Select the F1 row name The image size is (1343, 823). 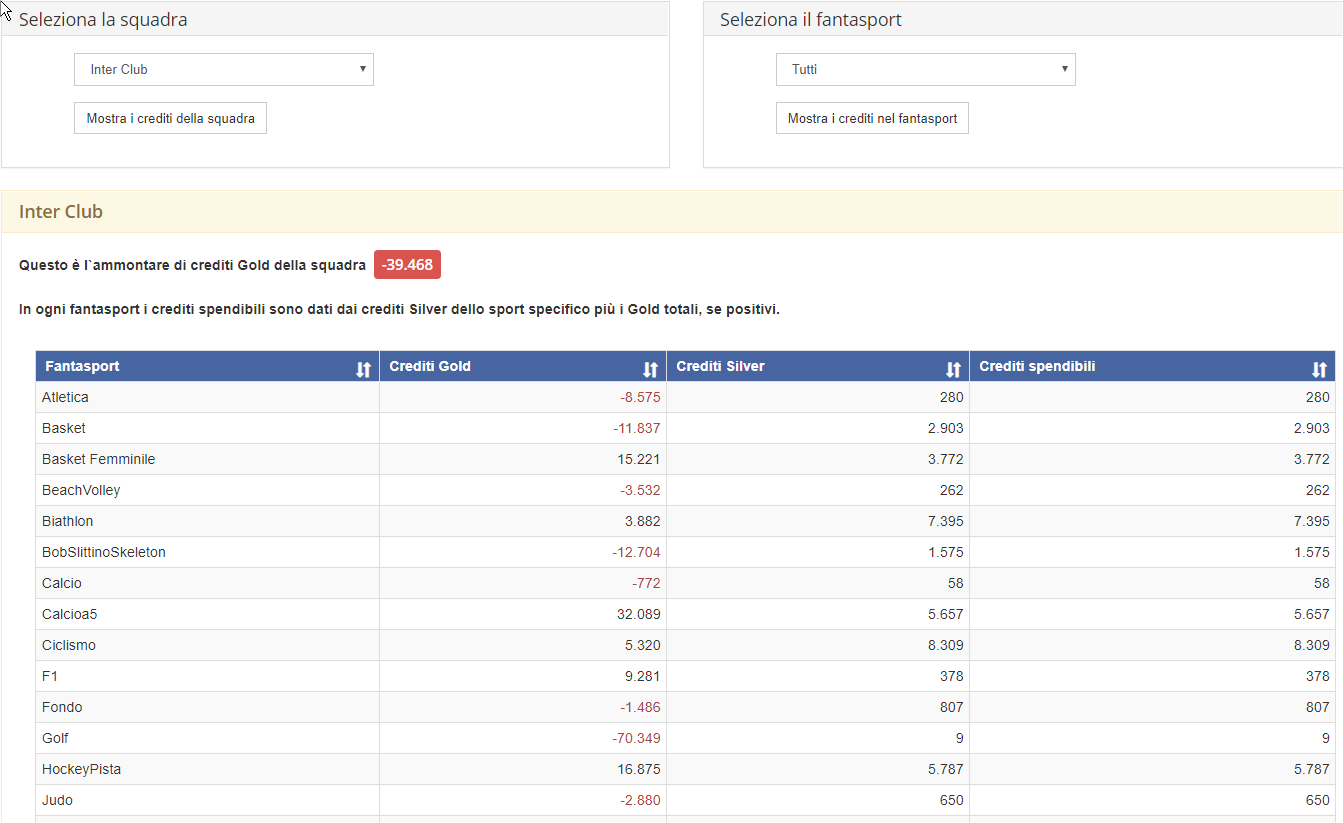click(50, 676)
